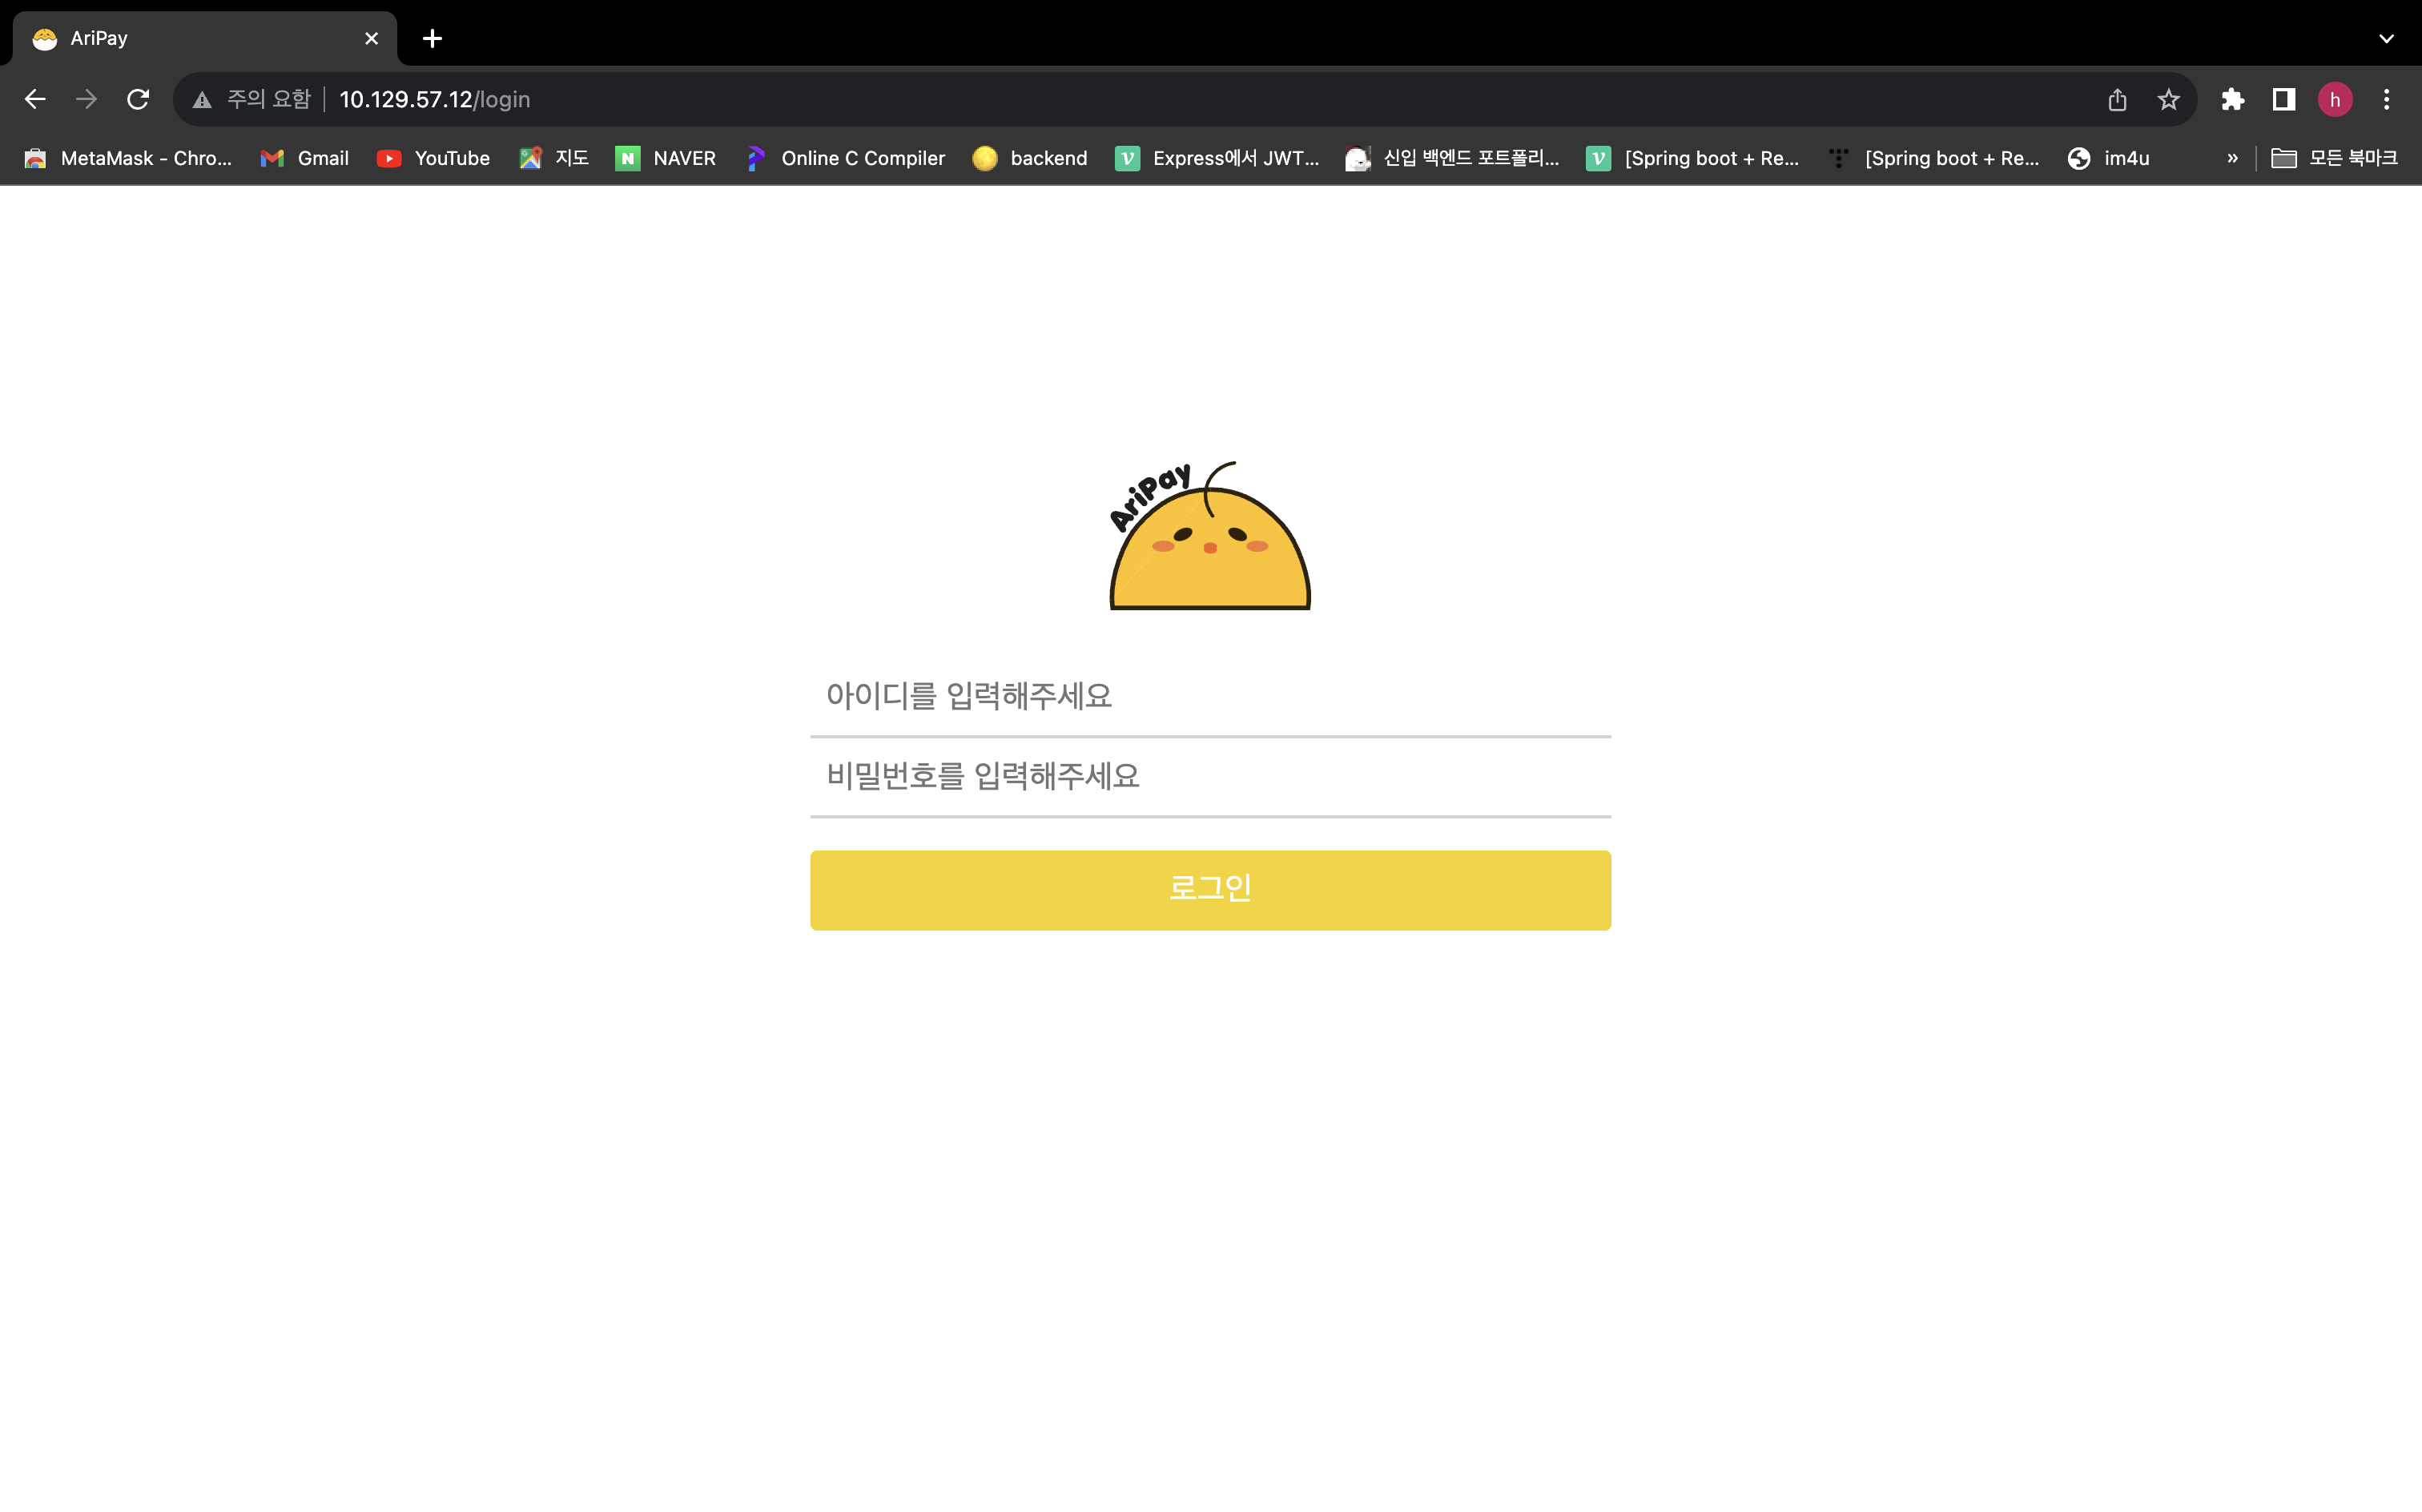Open first [Spring boot + Re... bookmark with green icon

coord(1693,158)
